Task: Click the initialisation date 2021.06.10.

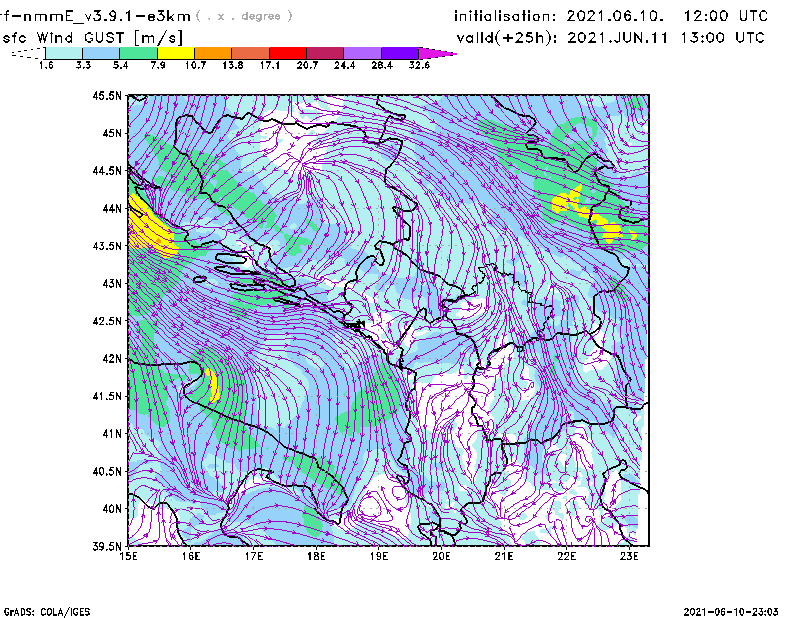Action: [615, 16]
